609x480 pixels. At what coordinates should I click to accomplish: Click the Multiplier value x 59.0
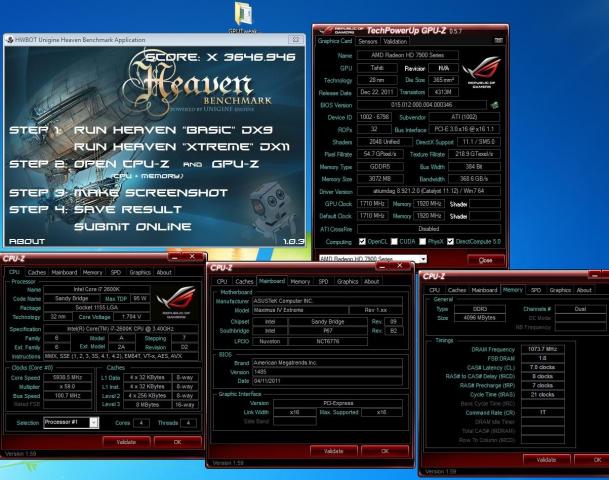pyautogui.click(x=68, y=387)
